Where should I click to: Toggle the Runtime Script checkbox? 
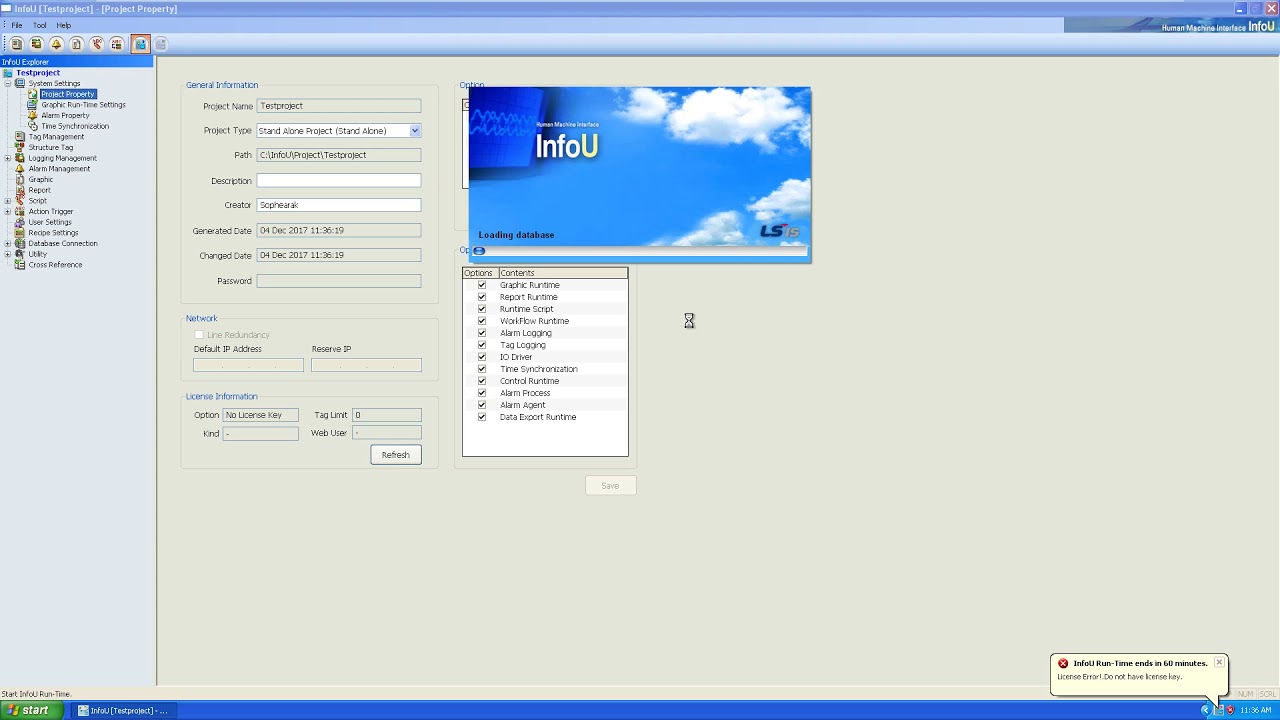pyautogui.click(x=482, y=309)
